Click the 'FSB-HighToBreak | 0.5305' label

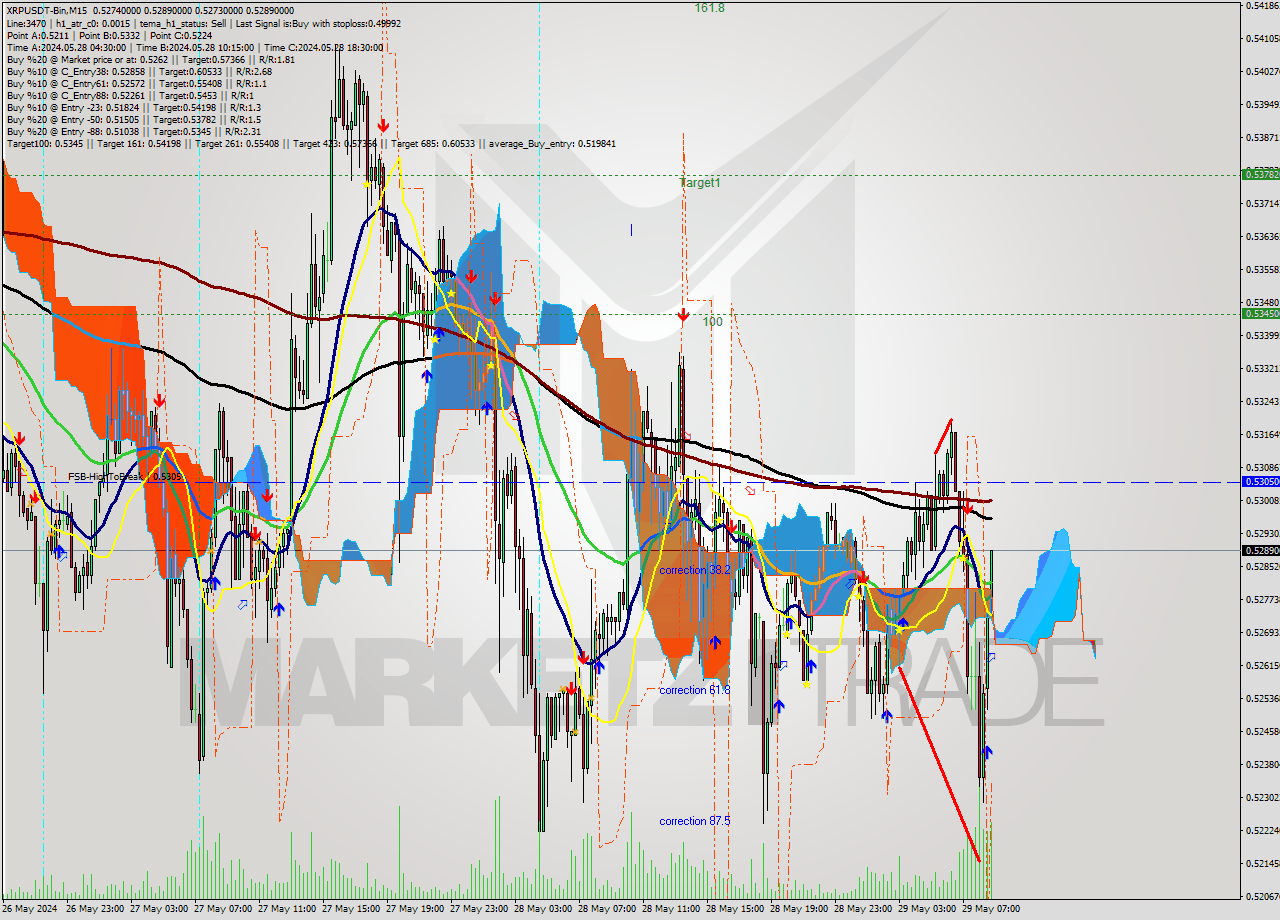(x=125, y=476)
